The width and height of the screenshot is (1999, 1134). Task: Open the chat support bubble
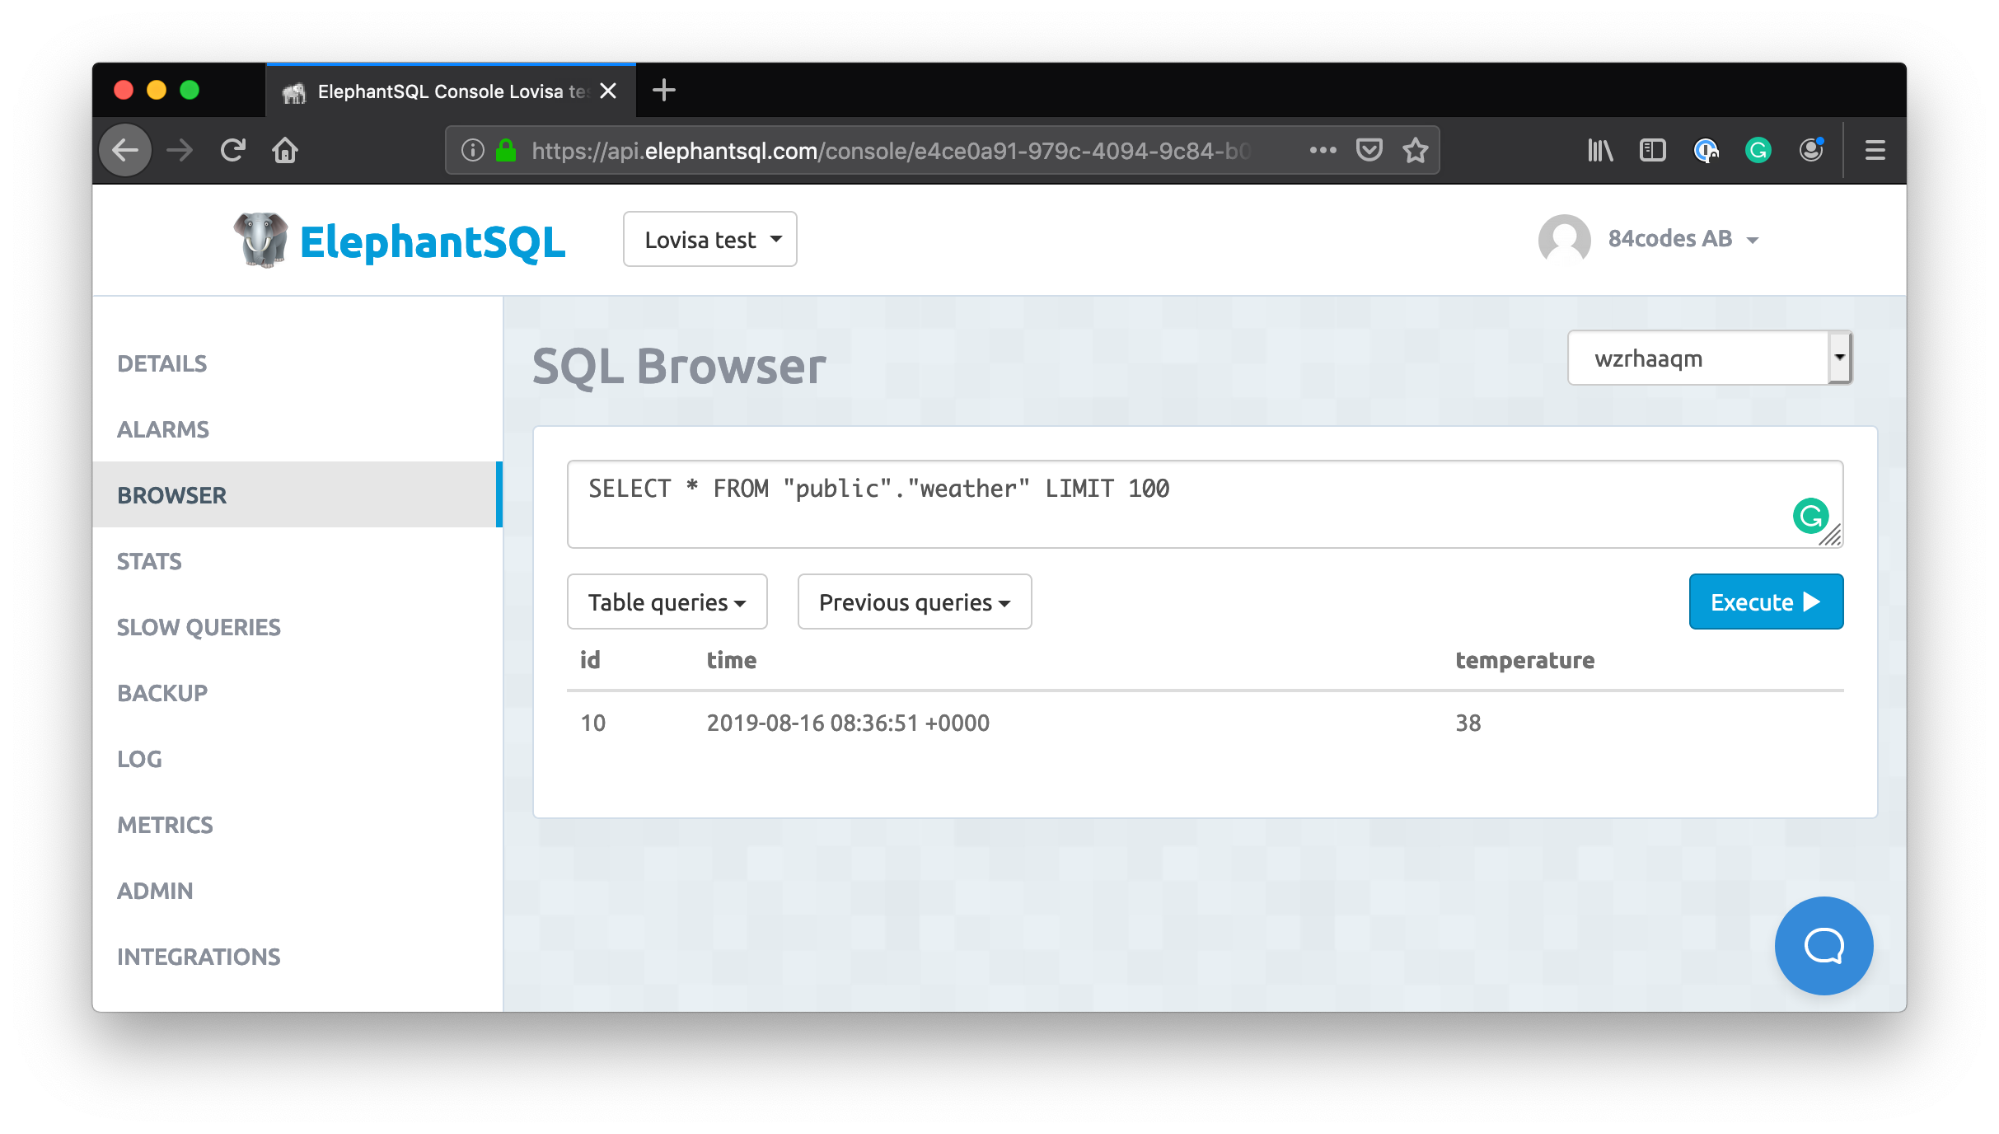[x=1823, y=945]
